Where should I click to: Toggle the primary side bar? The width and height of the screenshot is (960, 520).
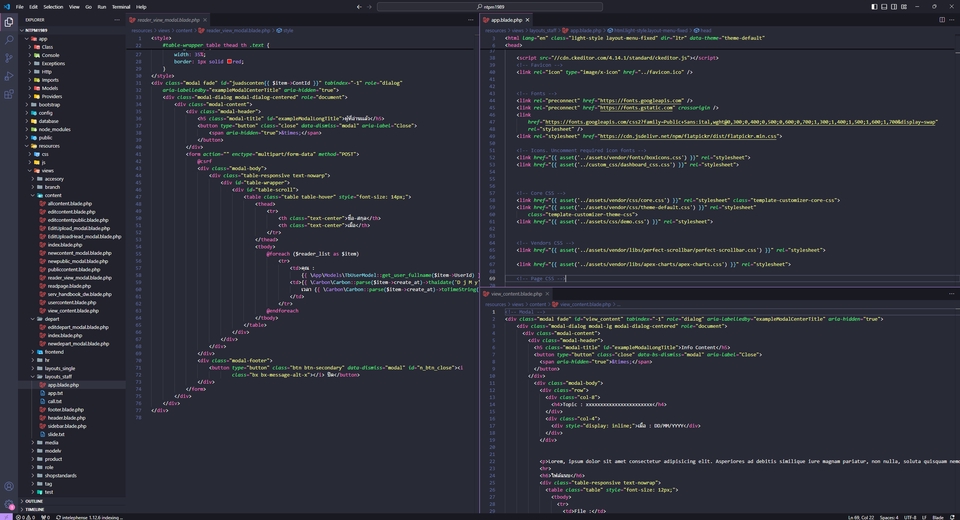pos(874,7)
